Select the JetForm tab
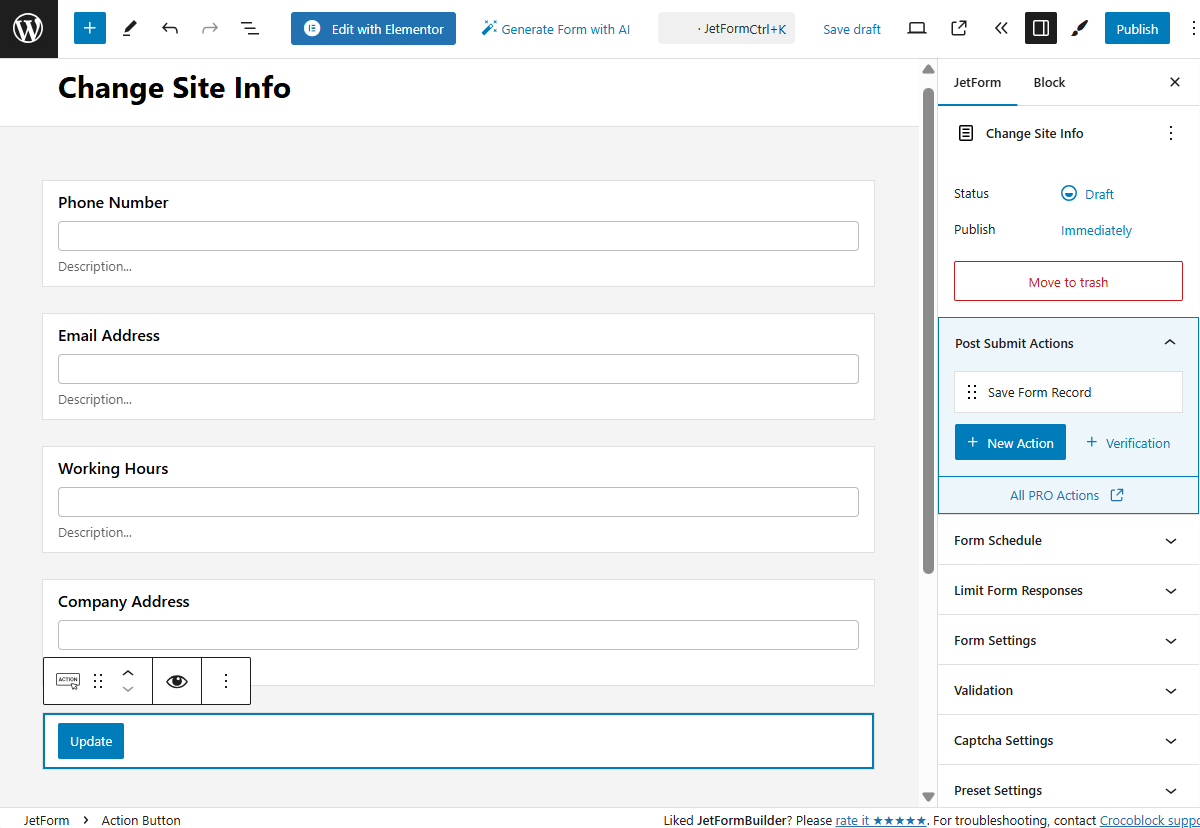This screenshot has height=828, width=1200. pos(977,82)
